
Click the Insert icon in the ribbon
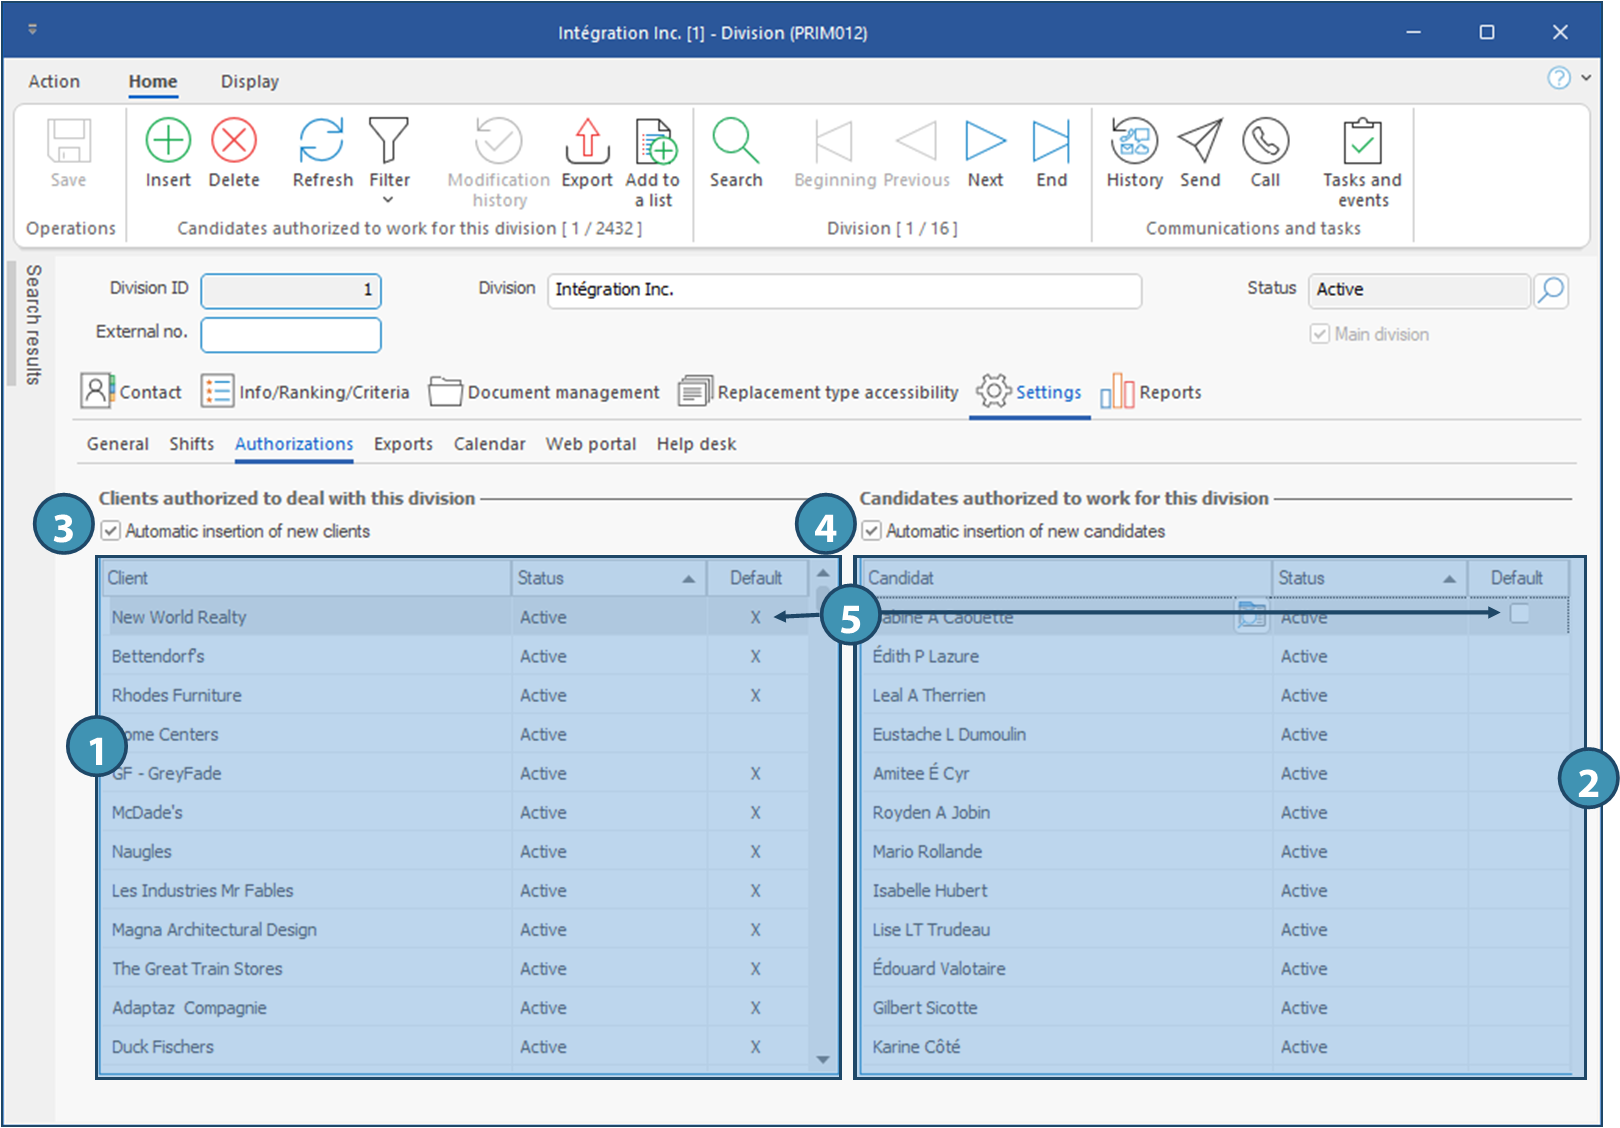pyautogui.click(x=168, y=141)
